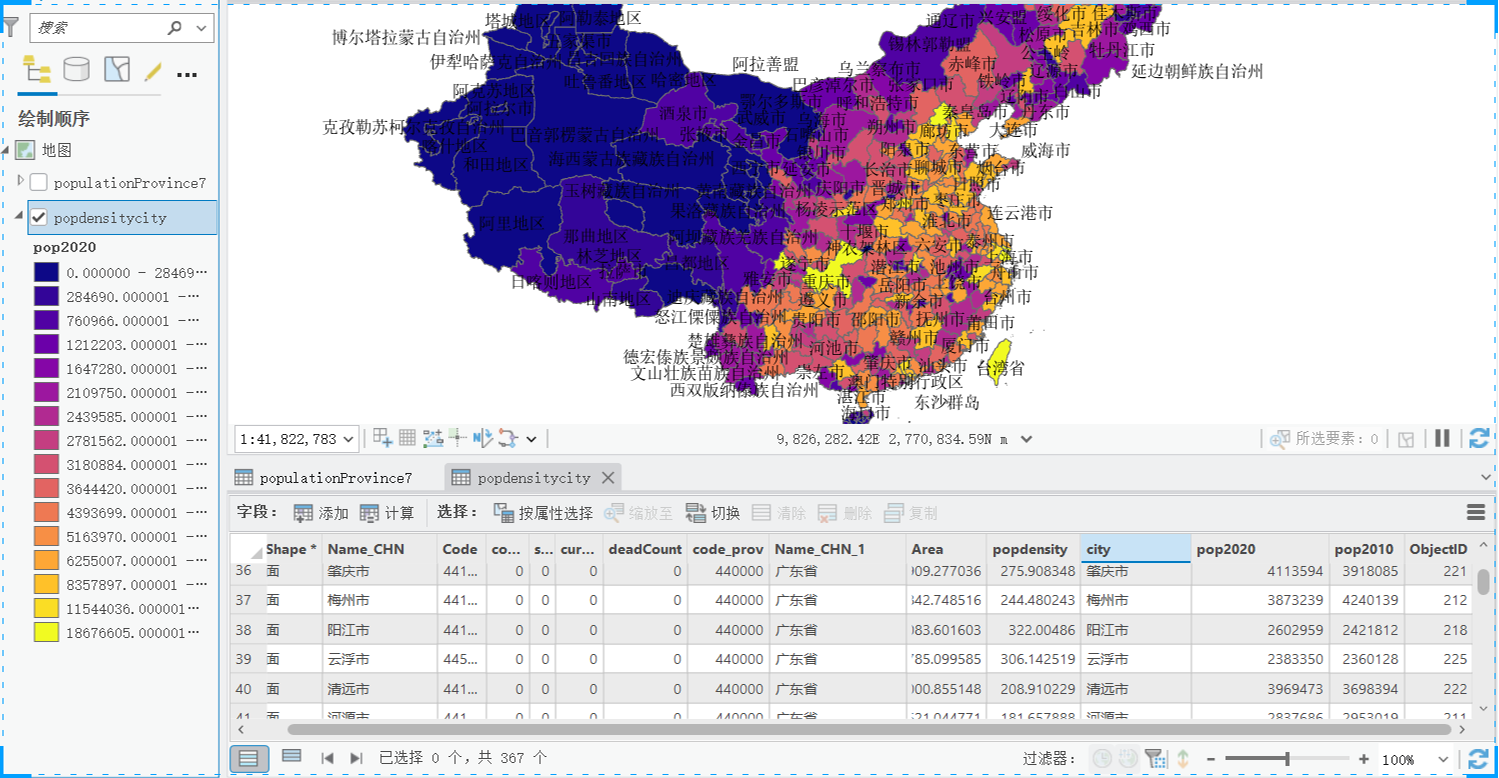Collapse the 地图 map node
Viewport: 1499px width, 778px height.
coord(6,150)
